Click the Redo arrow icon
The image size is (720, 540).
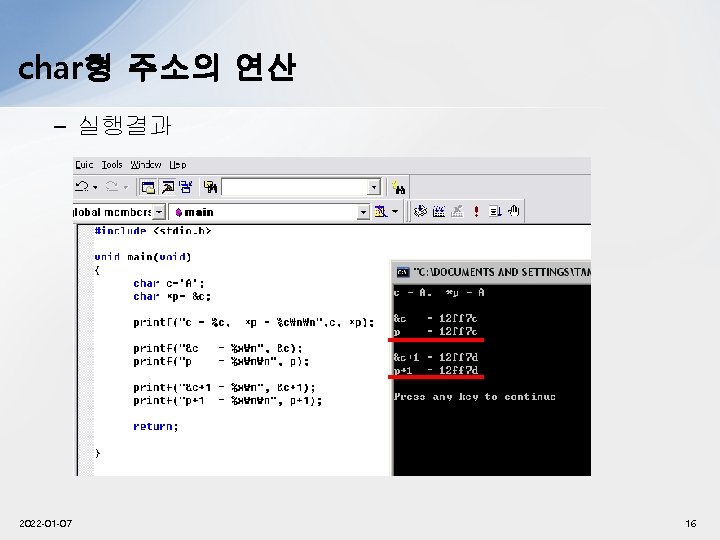click(x=112, y=186)
